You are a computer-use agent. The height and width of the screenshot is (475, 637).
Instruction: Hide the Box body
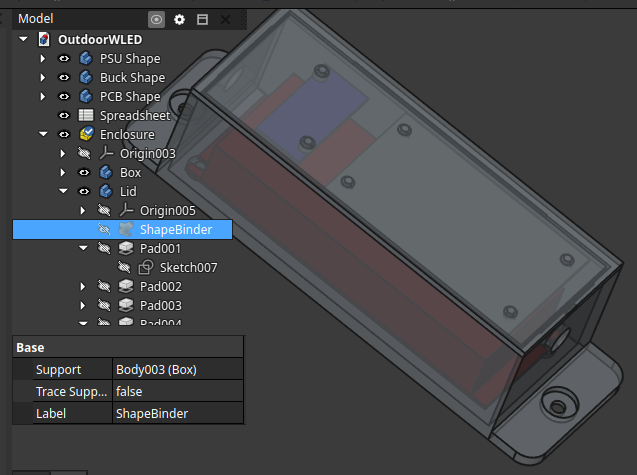click(x=84, y=172)
